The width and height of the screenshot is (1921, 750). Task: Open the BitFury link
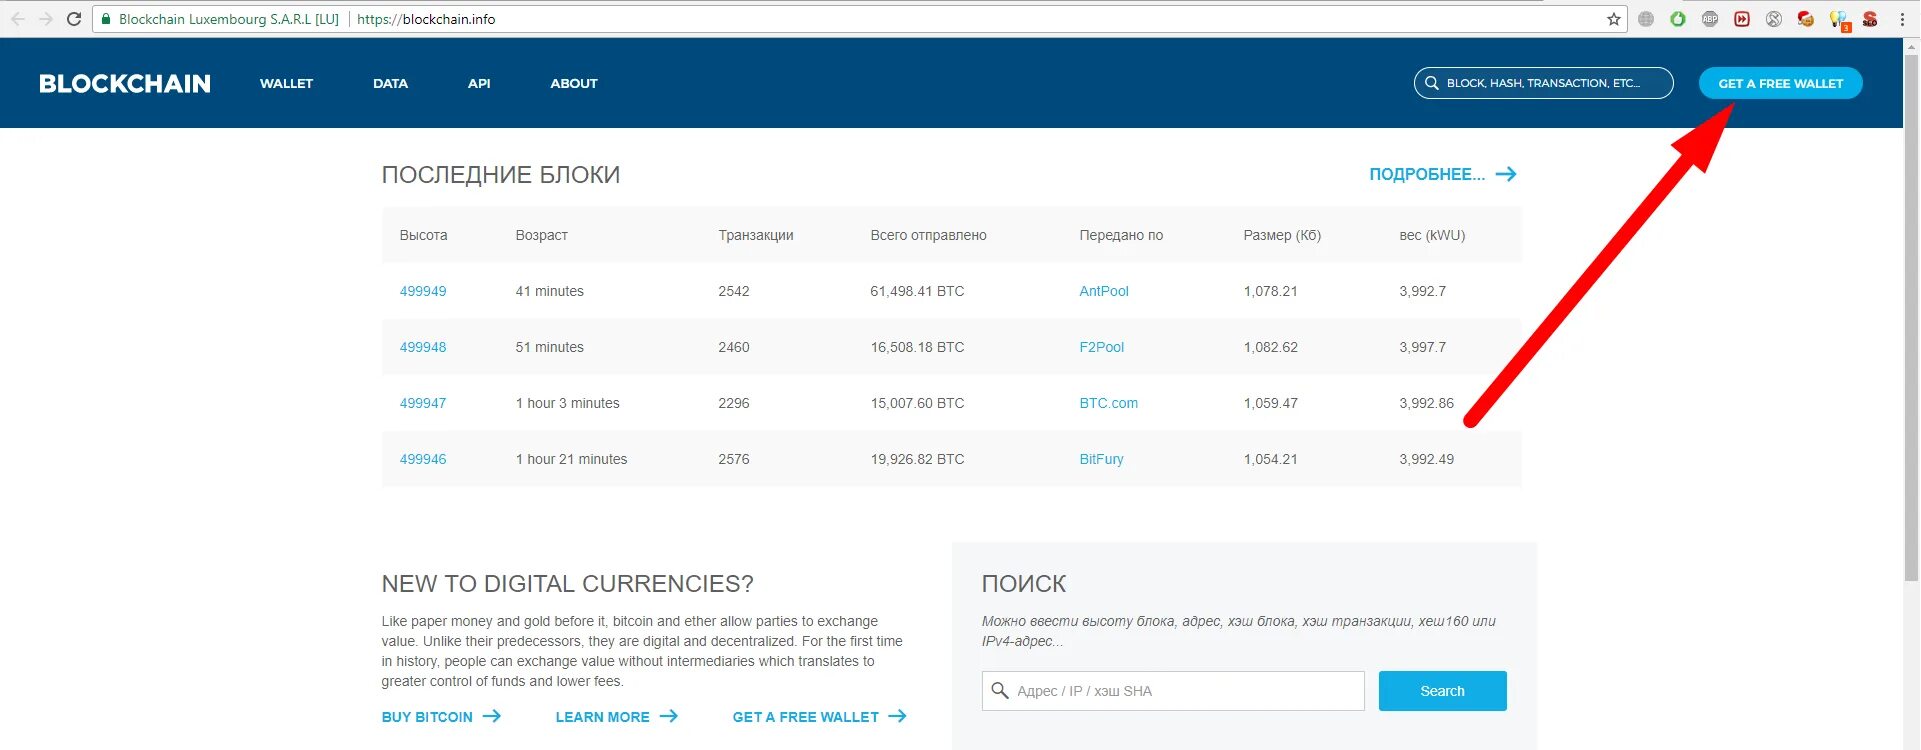point(1102,459)
